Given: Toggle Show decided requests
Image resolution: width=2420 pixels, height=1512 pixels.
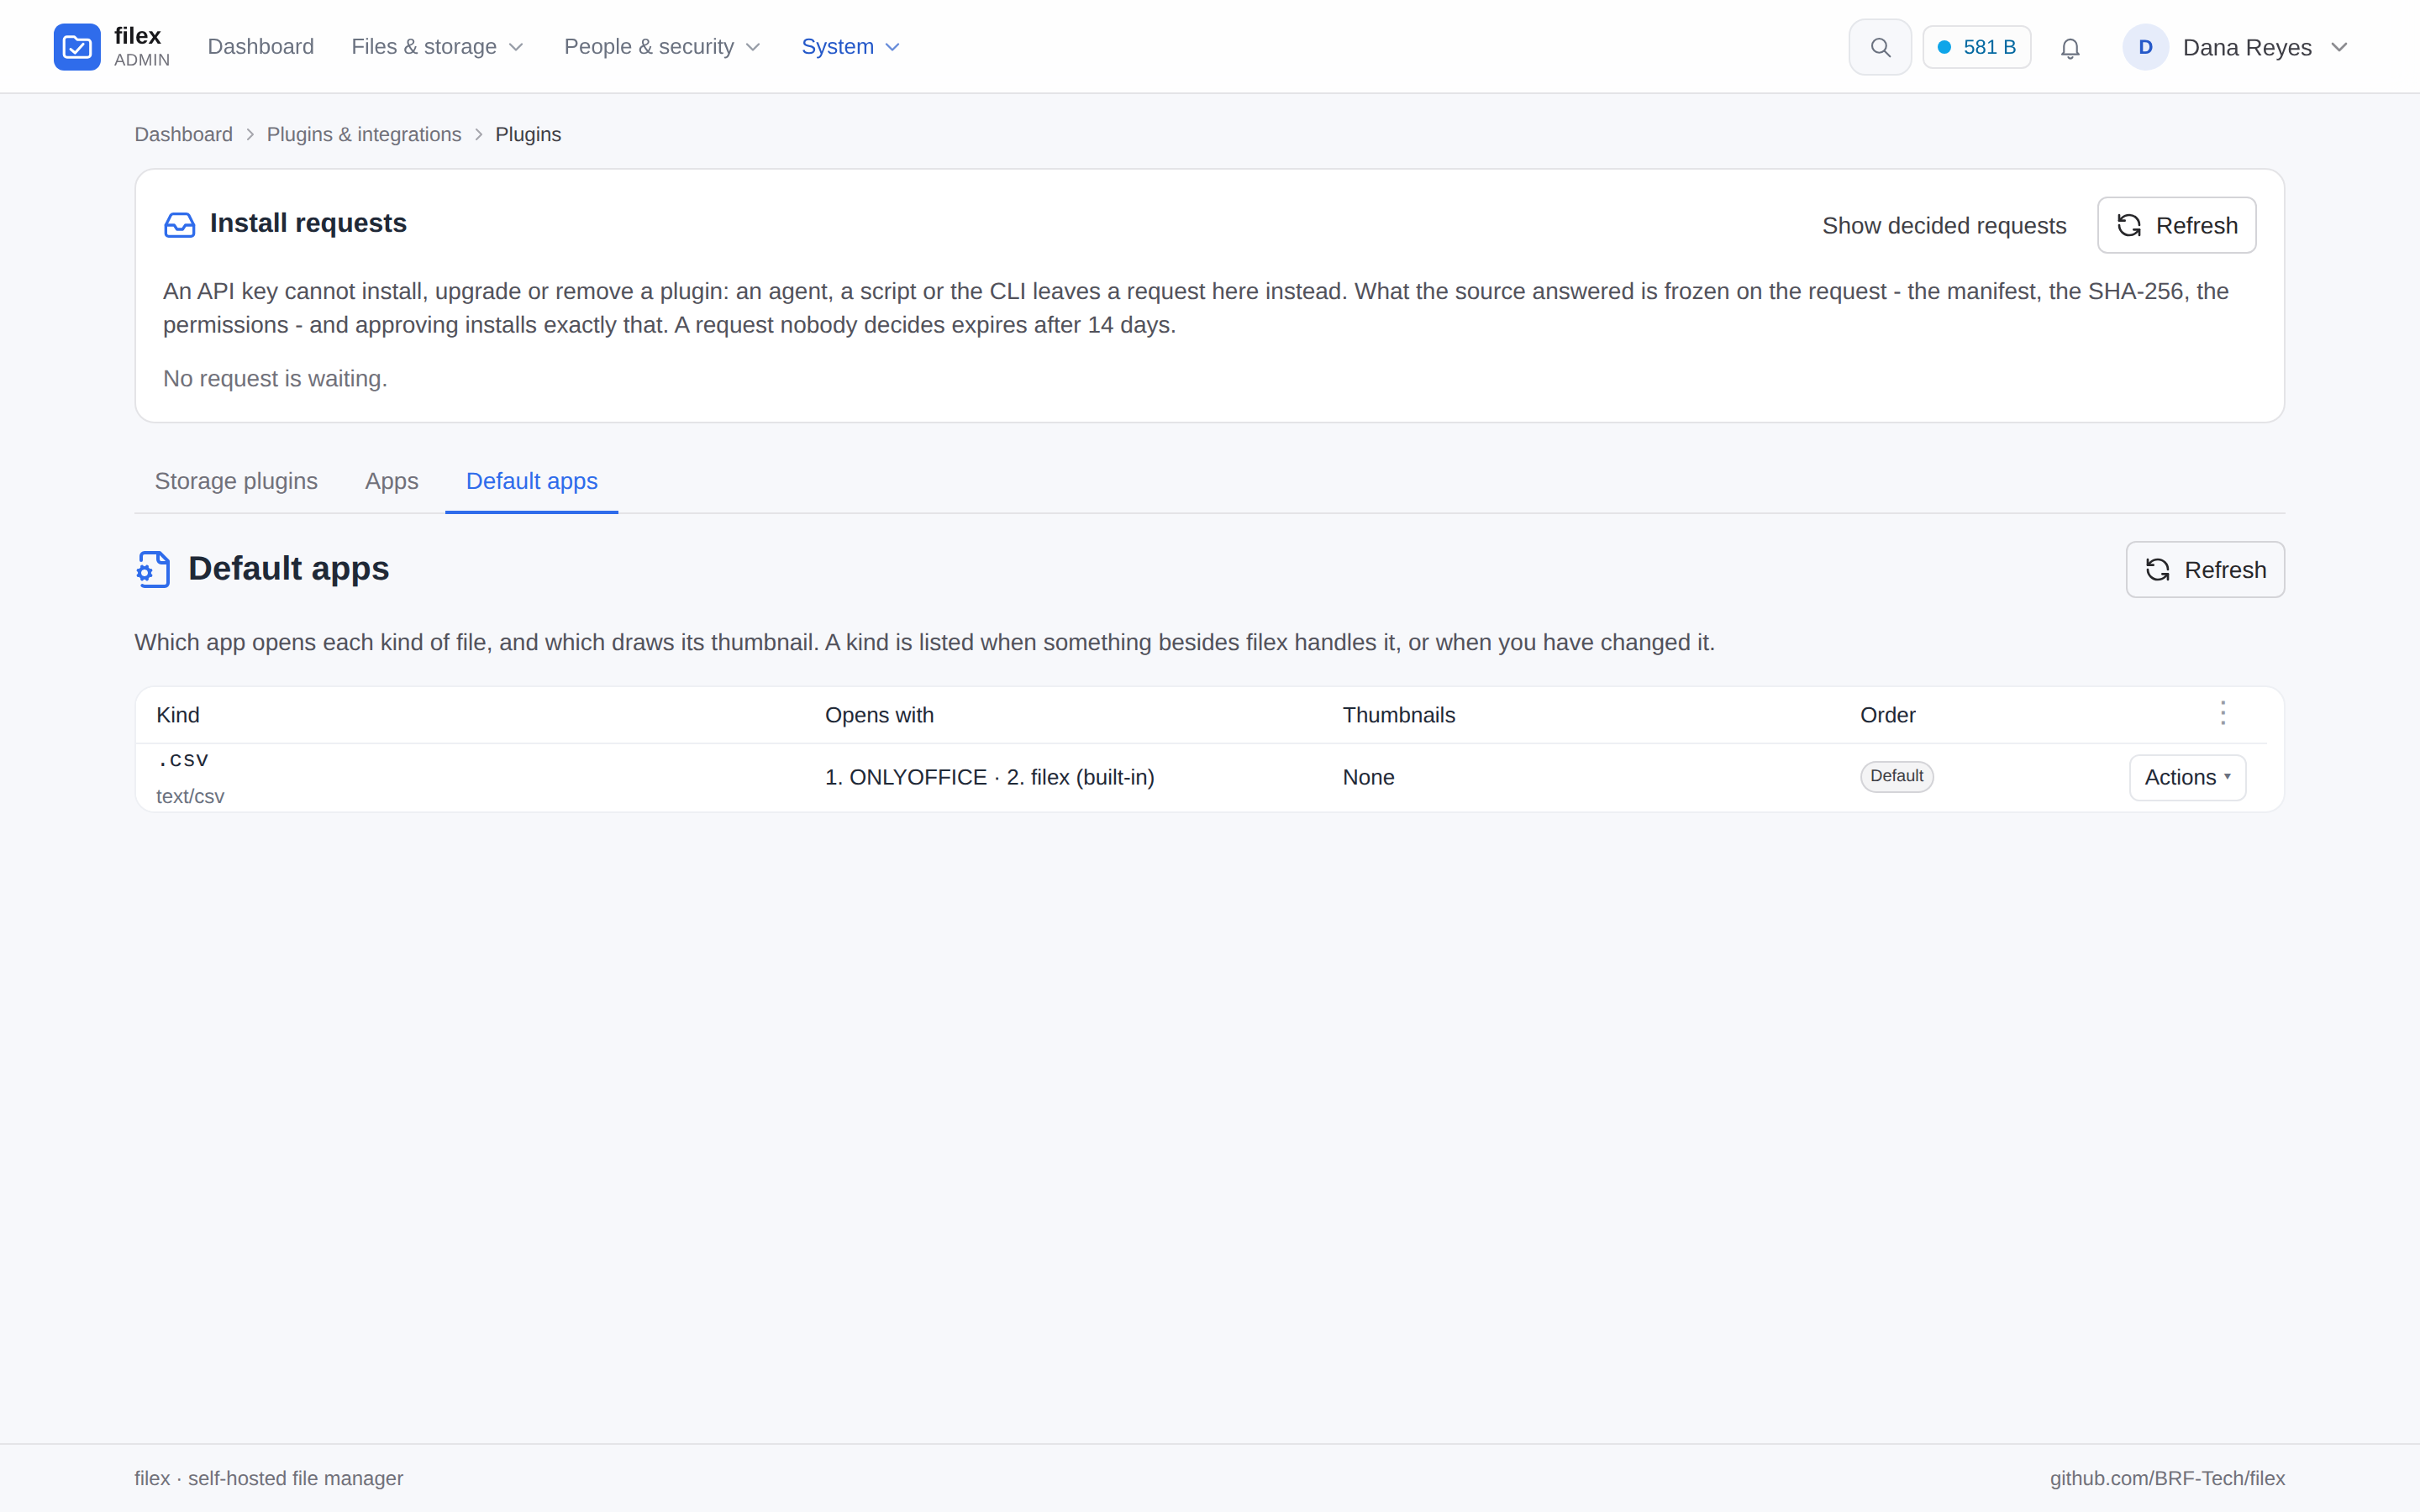Looking at the screenshot, I should pyautogui.click(x=1944, y=226).
